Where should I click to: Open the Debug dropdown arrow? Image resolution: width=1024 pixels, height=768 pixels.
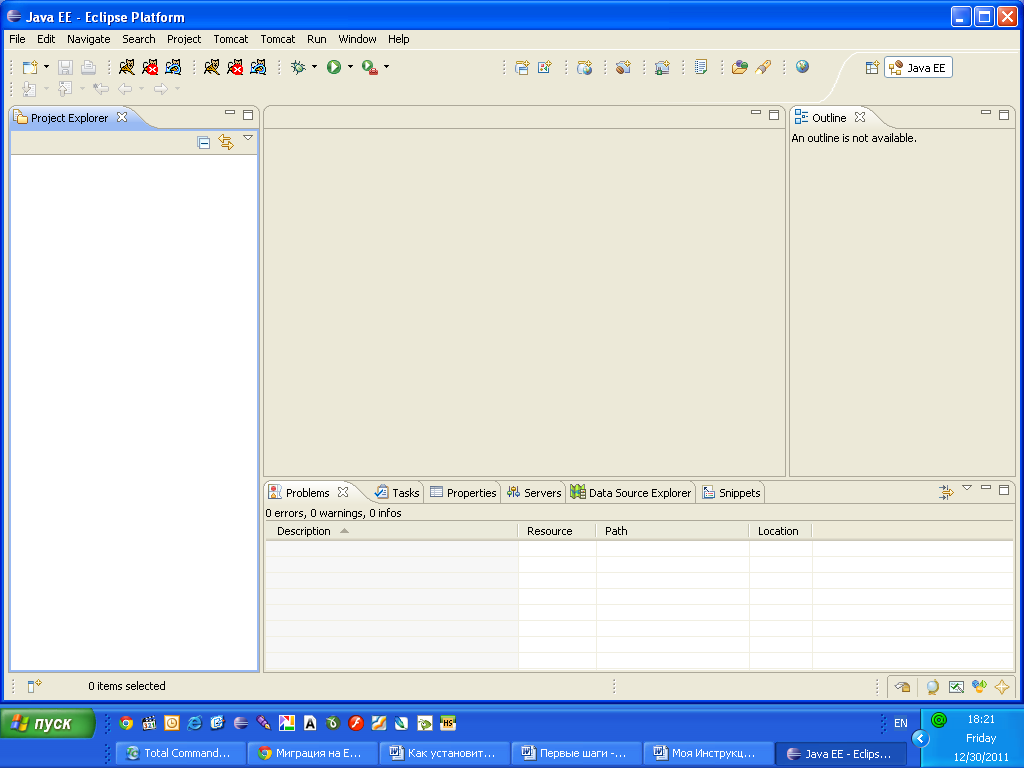click(x=314, y=67)
